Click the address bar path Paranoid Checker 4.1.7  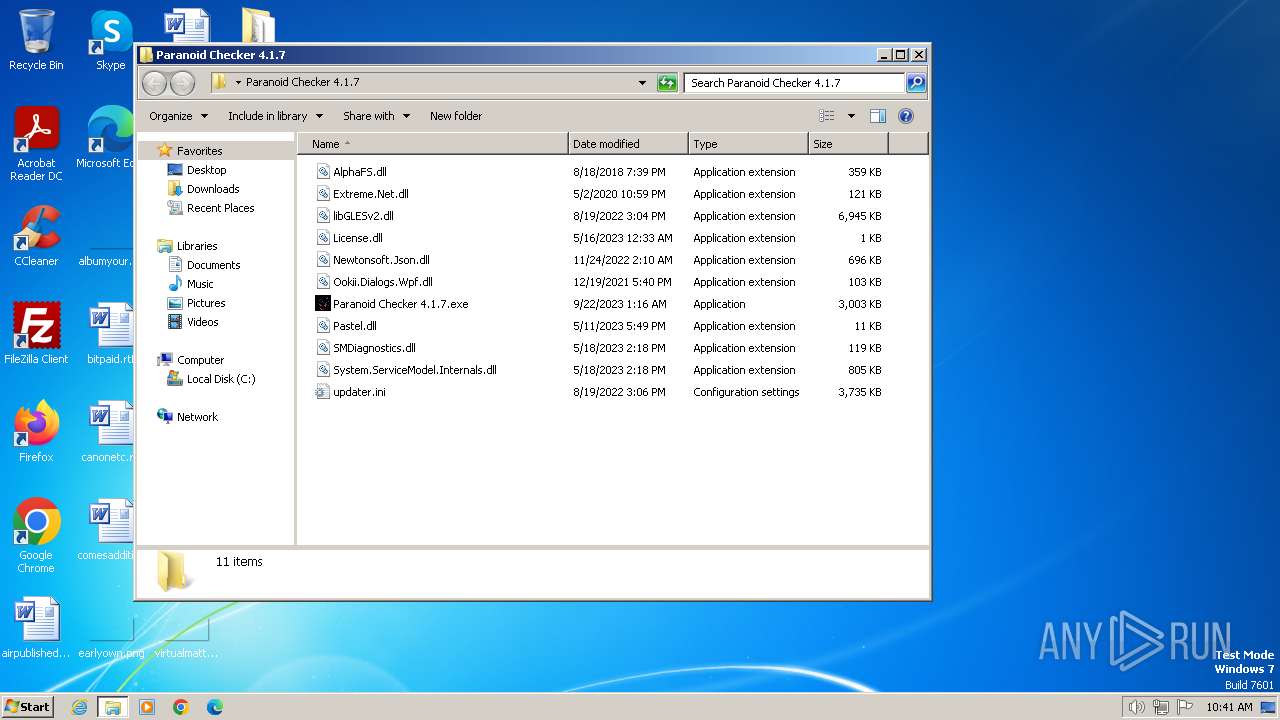tap(302, 83)
